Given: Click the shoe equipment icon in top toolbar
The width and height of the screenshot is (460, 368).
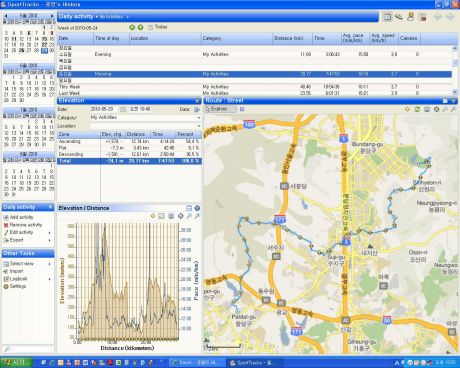Looking at the screenshot, I should pos(399,17).
